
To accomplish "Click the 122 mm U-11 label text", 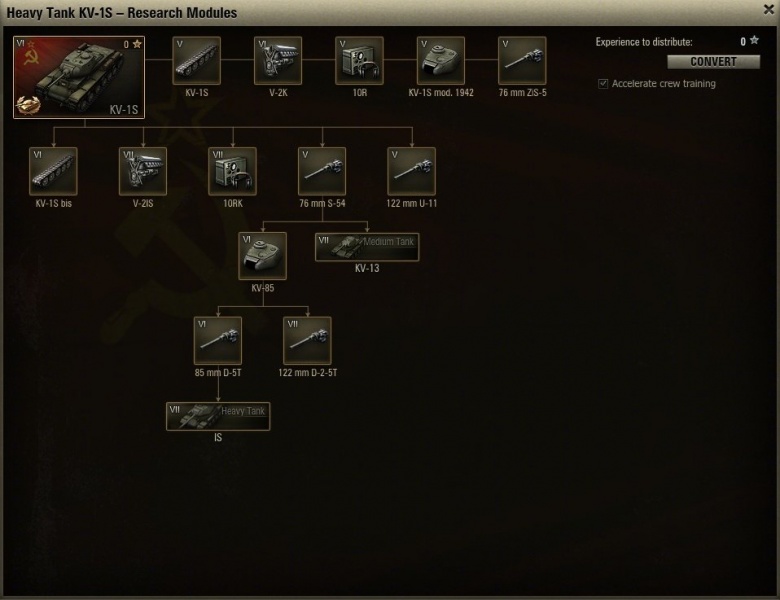I will click(x=411, y=203).
